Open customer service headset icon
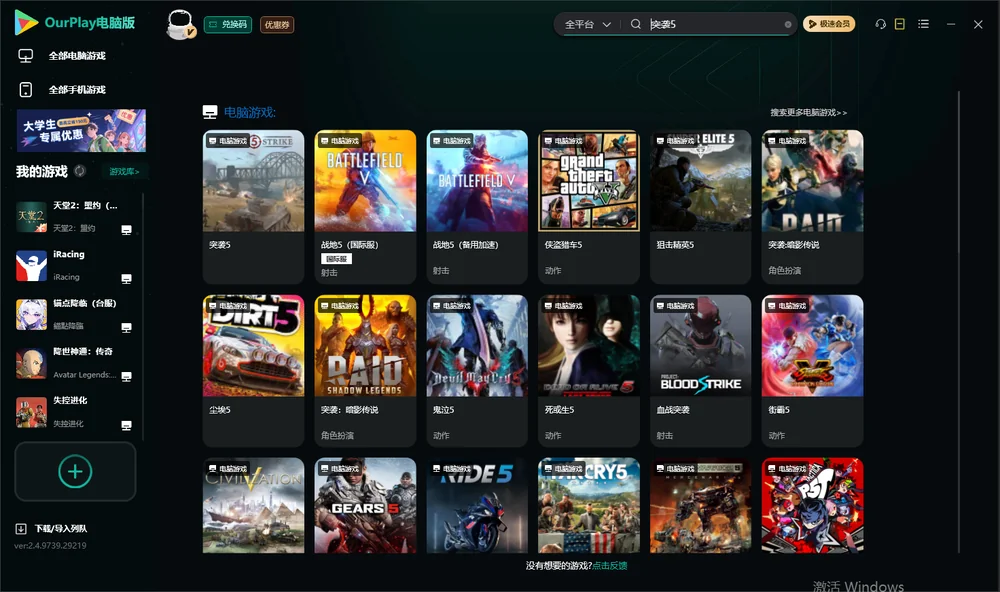This screenshot has width=1000, height=592. coord(881,24)
